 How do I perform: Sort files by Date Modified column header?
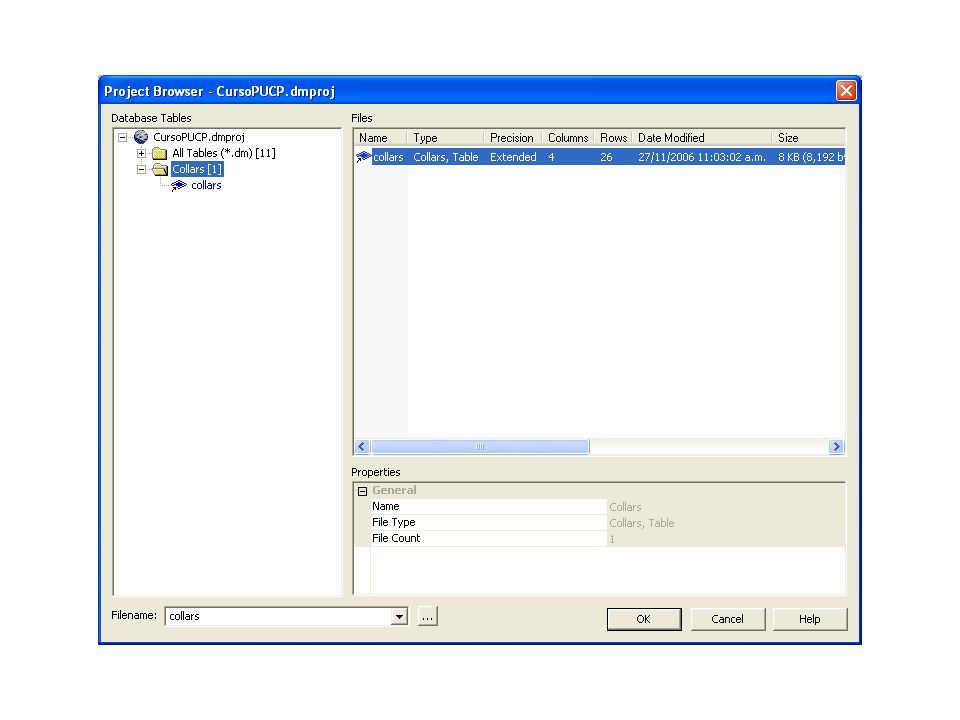tap(702, 138)
